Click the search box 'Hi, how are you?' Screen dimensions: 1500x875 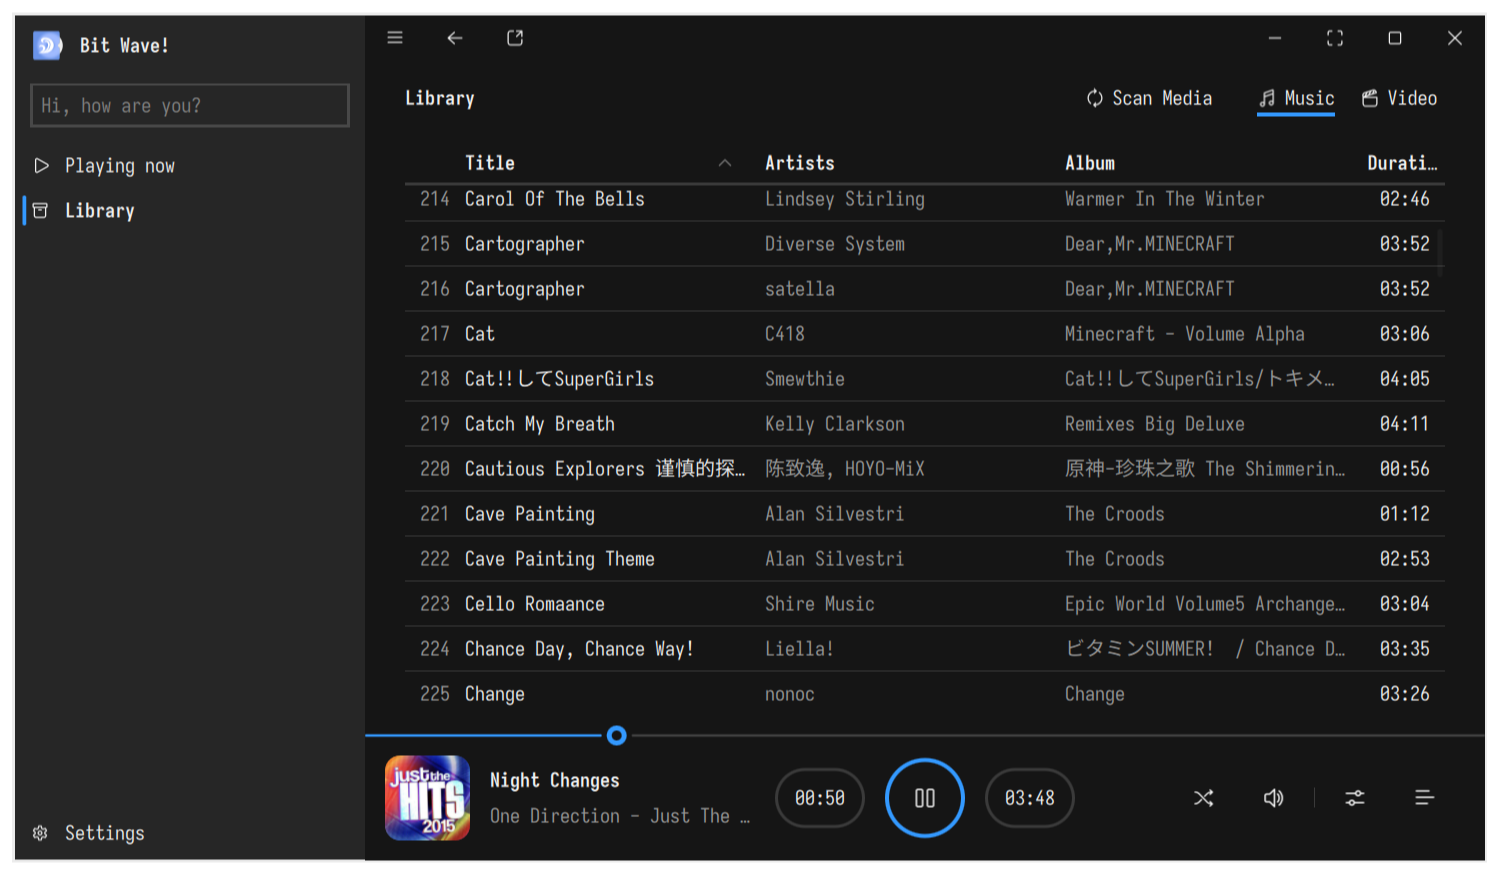[x=190, y=106]
